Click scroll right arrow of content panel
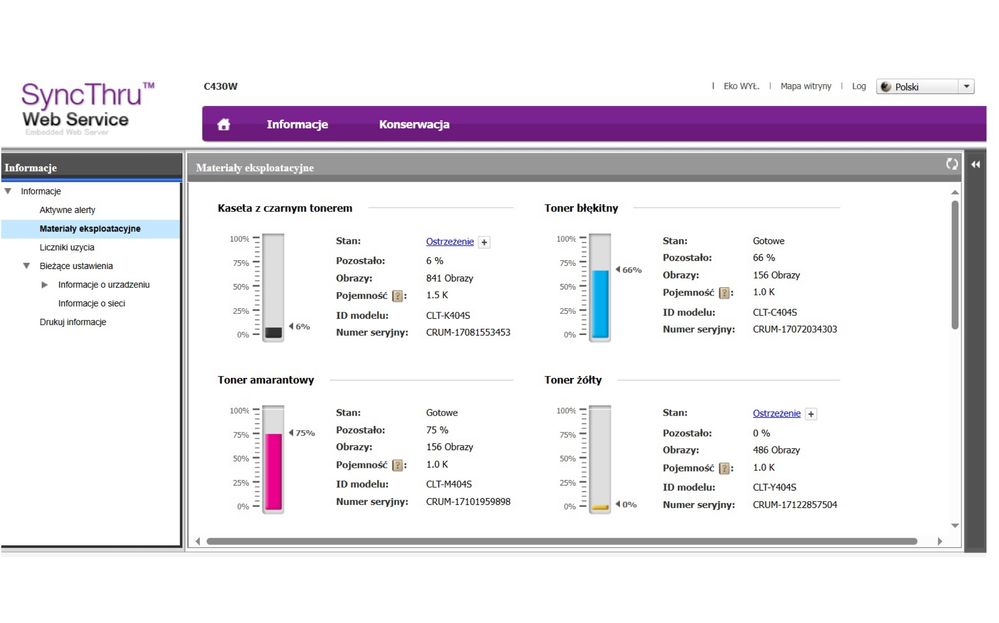Viewport: 999px width, 623px height. point(939,541)
